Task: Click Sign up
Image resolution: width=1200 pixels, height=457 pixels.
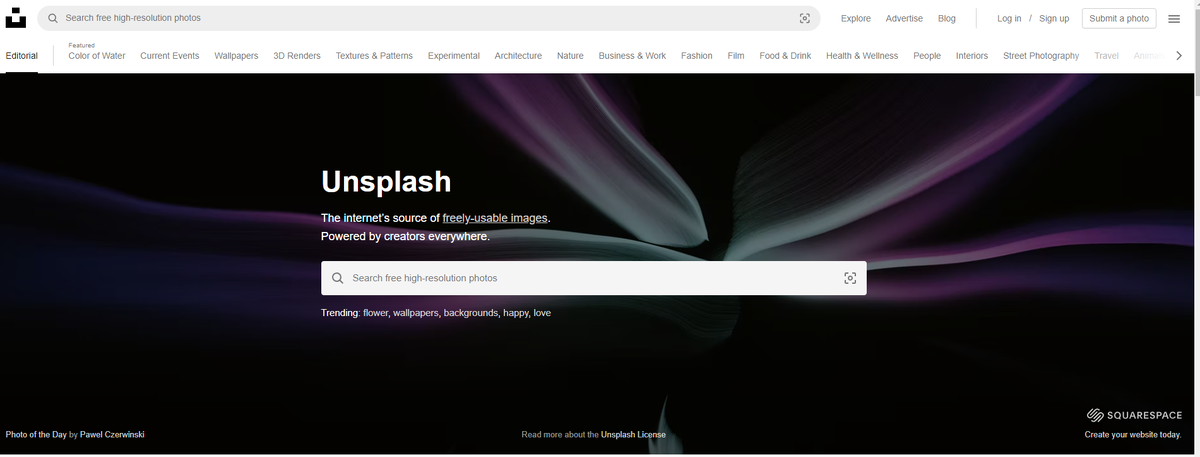Action: 1054,18
